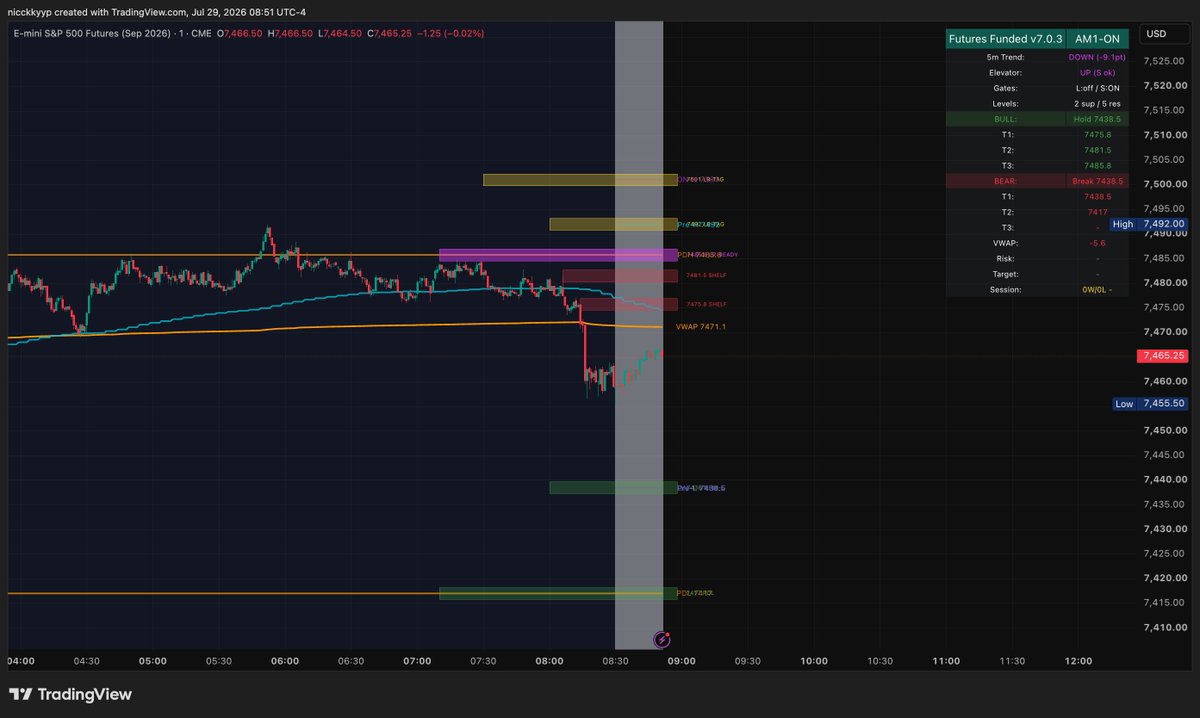The width and height of the screenshot is (1200, 718).
Task: Click the 7,500.00 price axis label
Action: pyautogui.click(x=1164, y=184)
